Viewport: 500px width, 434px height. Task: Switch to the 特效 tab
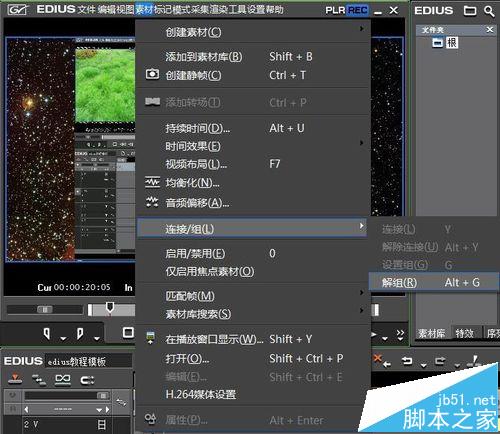click(x=464, y=333)
